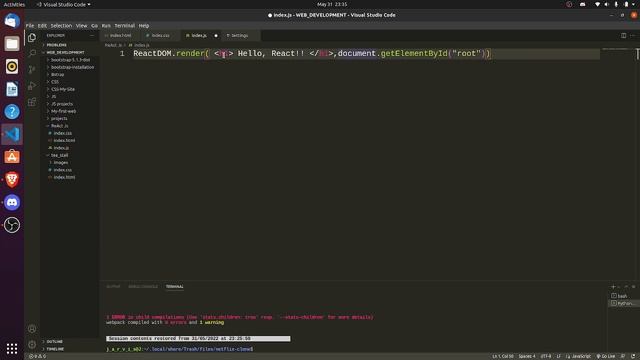The image size is (640, 360).
Task: Open Discord from the dock
Action: pyautogui.click(x=12, y=202)
